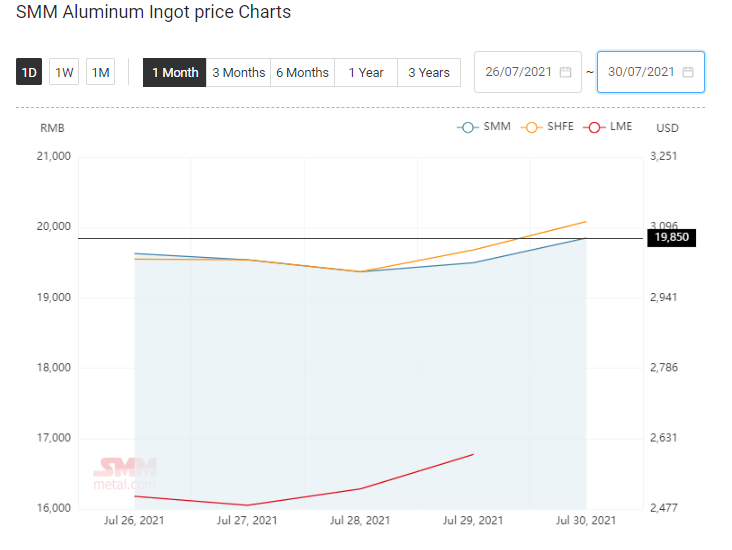Toggle the SMM series legend marker
Image resolution: width=732 pixels, height=550 pixels.
[x=468, y=127]
